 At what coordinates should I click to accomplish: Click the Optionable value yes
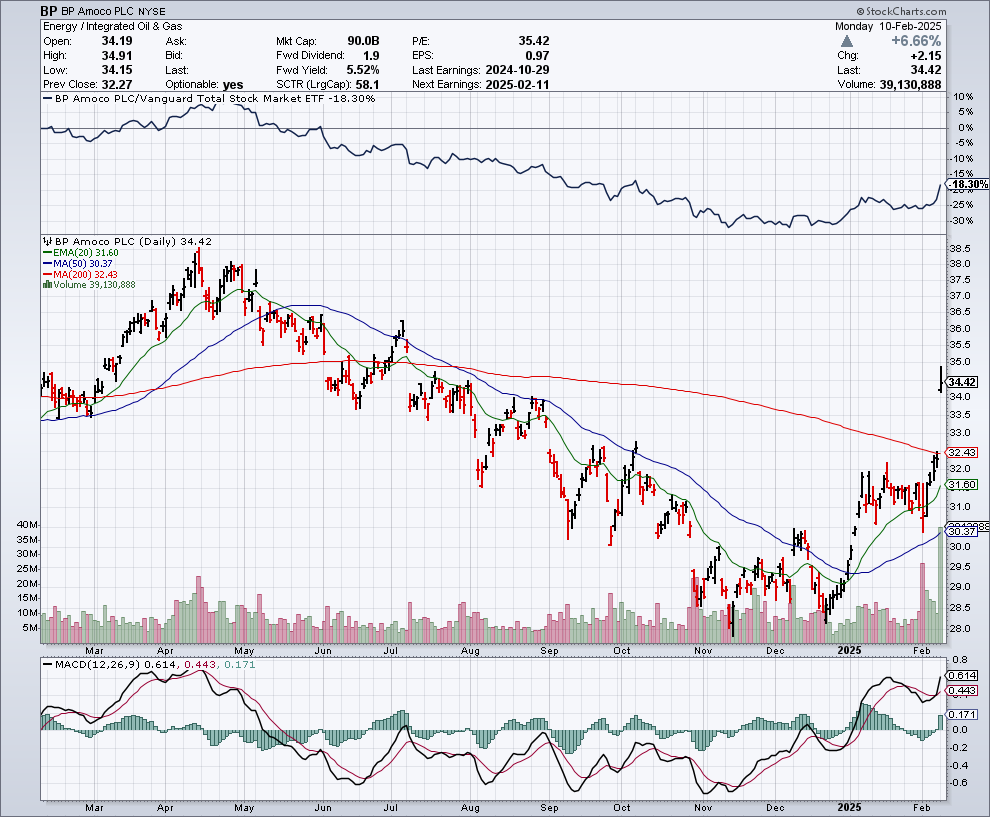click(233, 85)
